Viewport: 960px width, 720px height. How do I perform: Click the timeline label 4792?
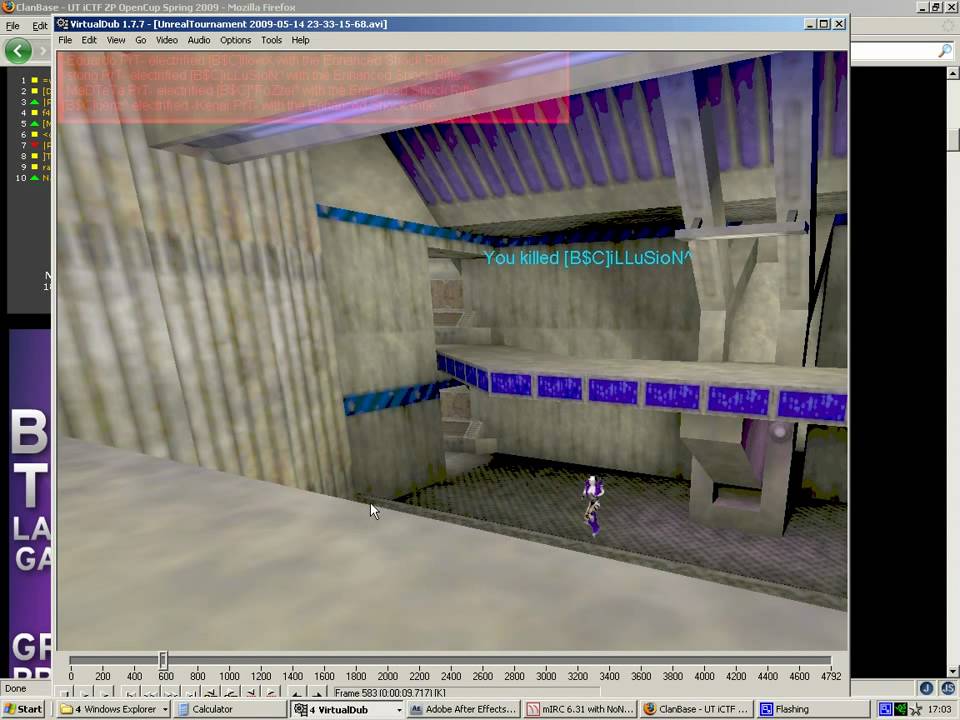[x=831, y=676]
